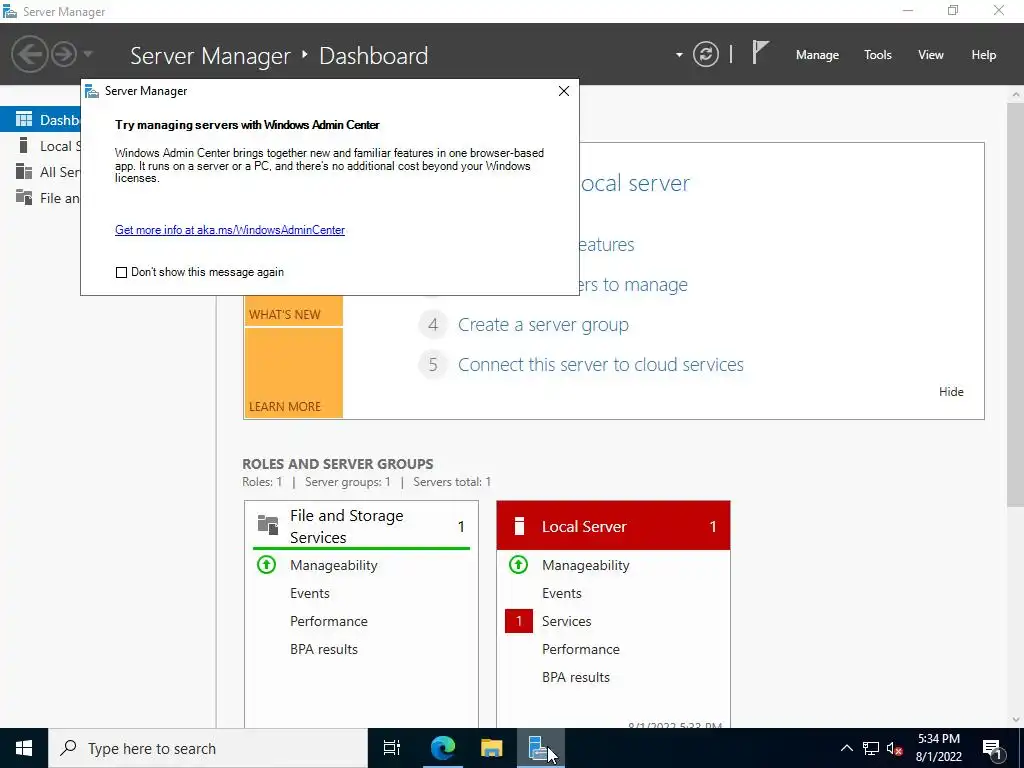Open the View menu

(x=931, y=55)
